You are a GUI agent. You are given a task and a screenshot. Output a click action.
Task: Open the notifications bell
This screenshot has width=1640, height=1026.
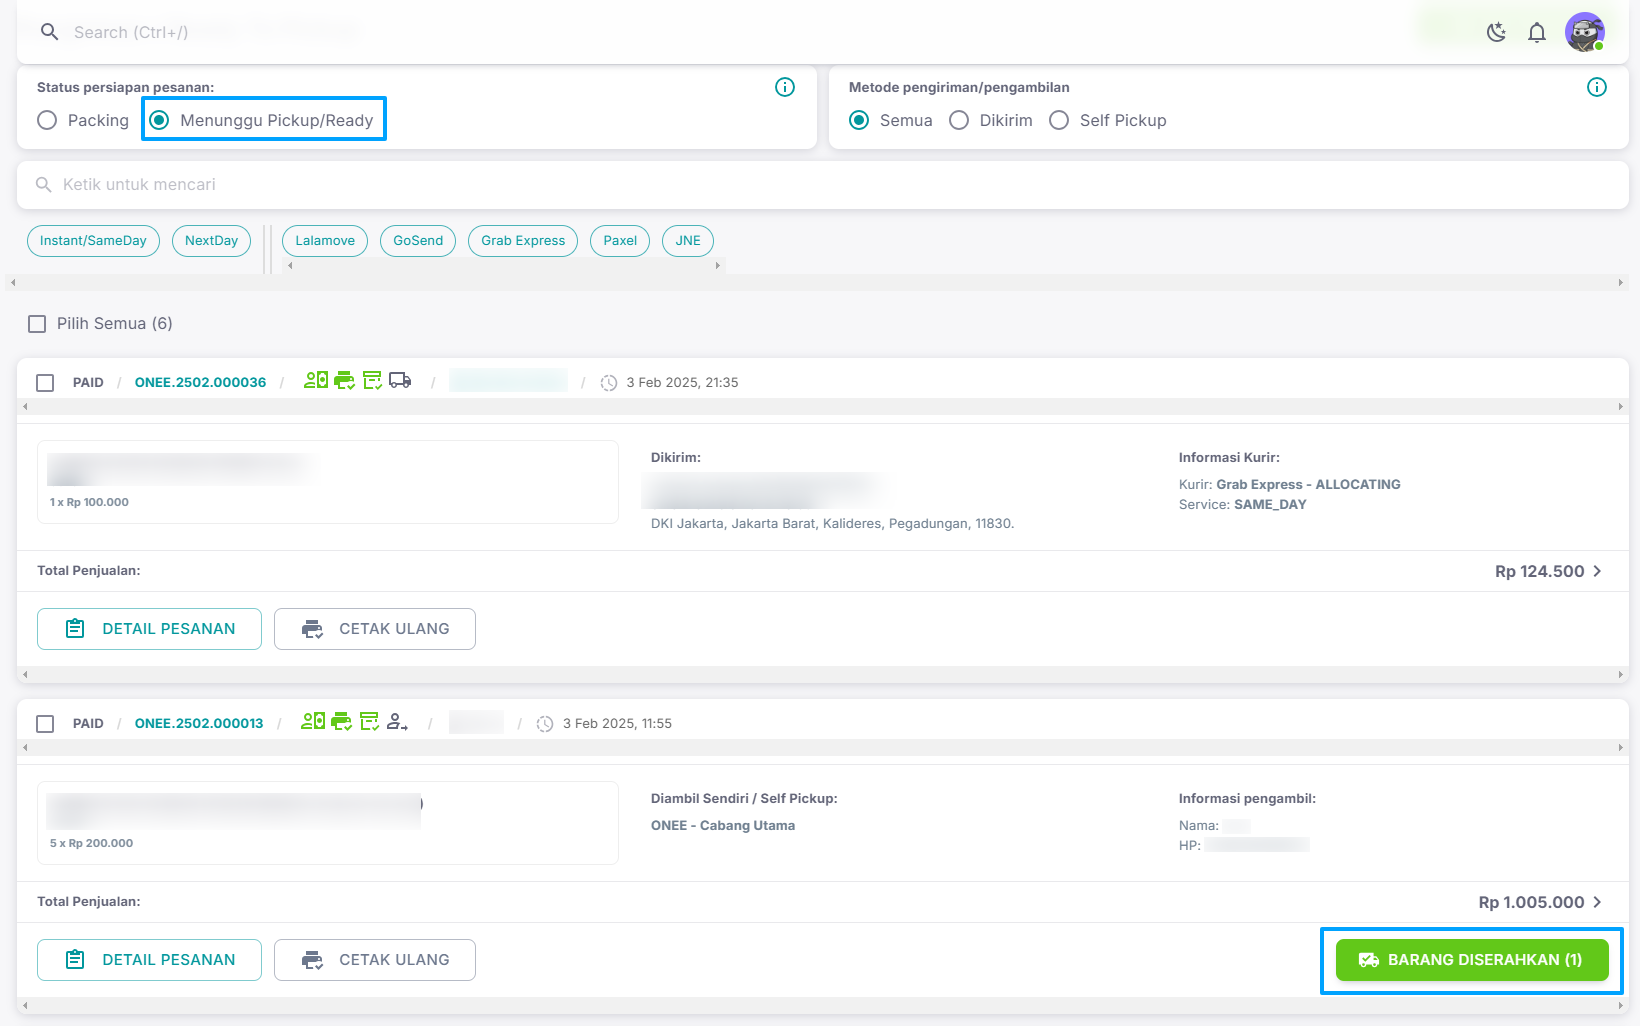click(x=1537, y=33)
